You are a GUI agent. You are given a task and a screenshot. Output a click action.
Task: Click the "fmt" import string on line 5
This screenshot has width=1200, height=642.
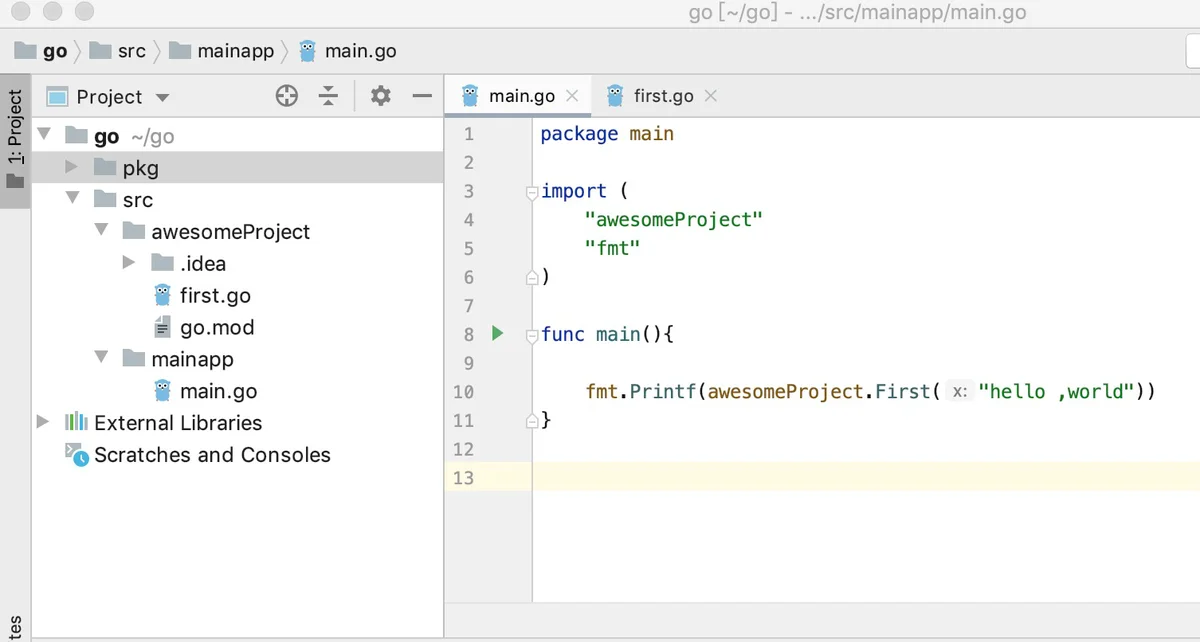tap(612, 248)
